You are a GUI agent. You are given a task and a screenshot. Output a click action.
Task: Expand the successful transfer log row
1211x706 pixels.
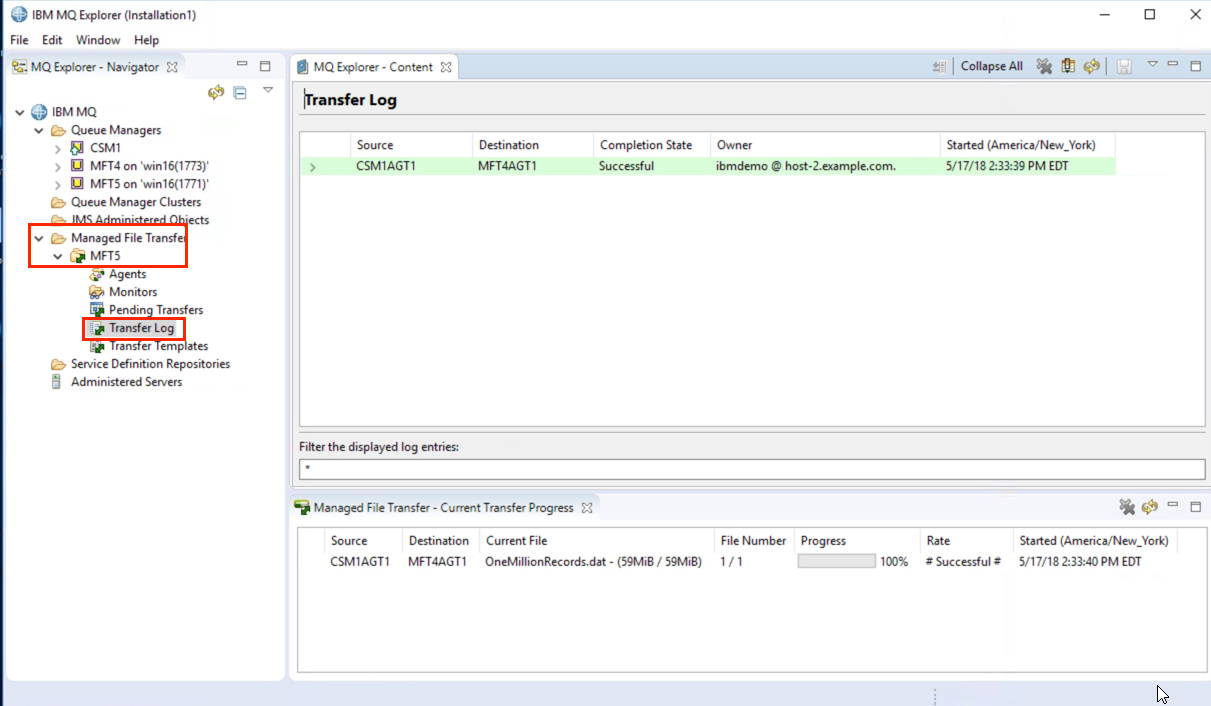[x=313, y=167]
